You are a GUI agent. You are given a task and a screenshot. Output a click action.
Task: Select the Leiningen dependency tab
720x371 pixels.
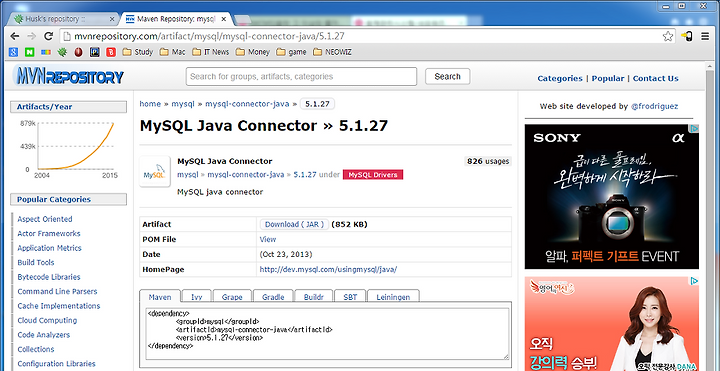click(393, 297)
